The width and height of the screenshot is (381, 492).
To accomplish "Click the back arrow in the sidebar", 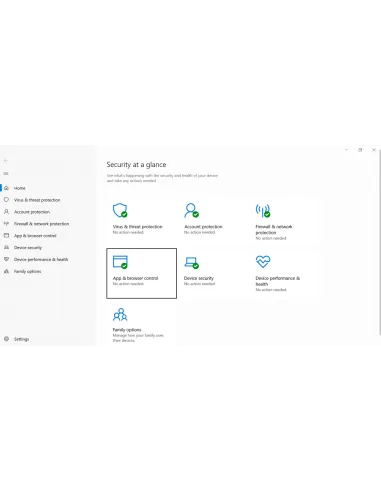I will [6, 160].
